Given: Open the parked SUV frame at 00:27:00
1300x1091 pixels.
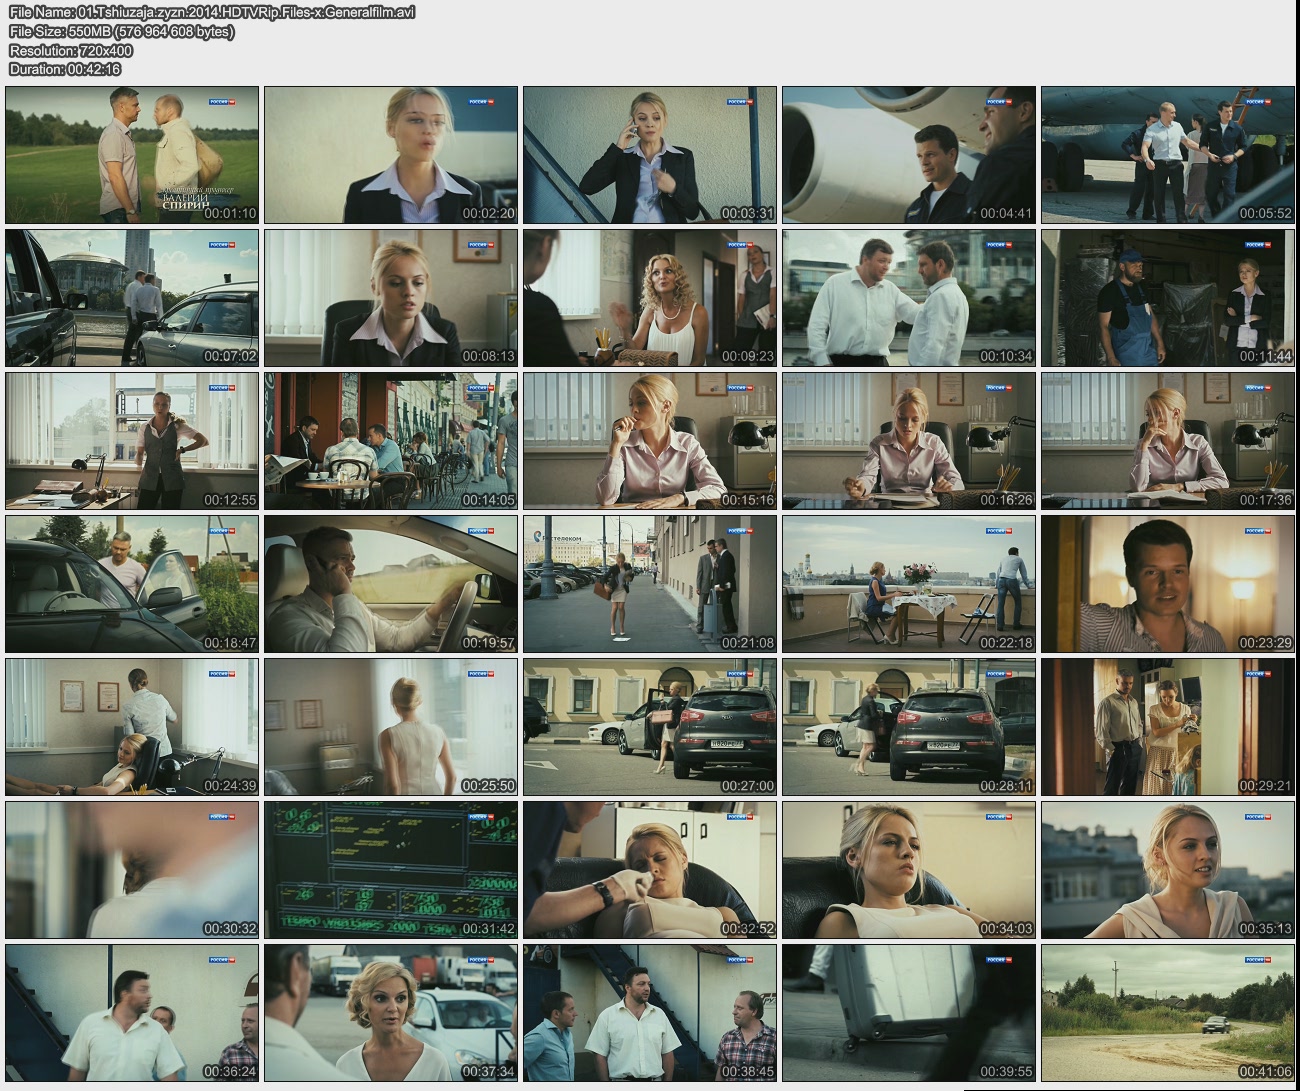Looking at the screenshot, I should pyautogui.click(x=650, y=727).
